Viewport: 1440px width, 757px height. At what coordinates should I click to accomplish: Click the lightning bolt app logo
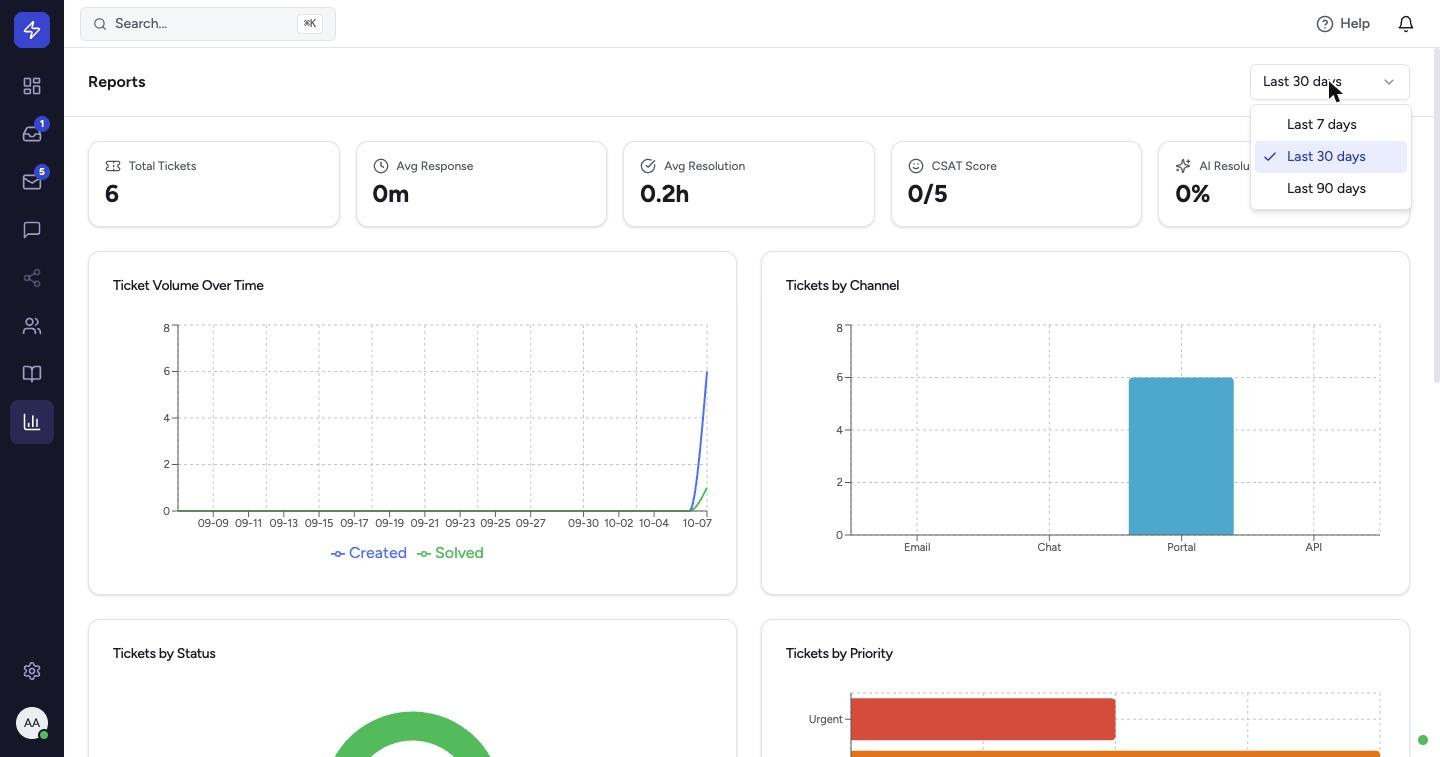click(32, 30)
